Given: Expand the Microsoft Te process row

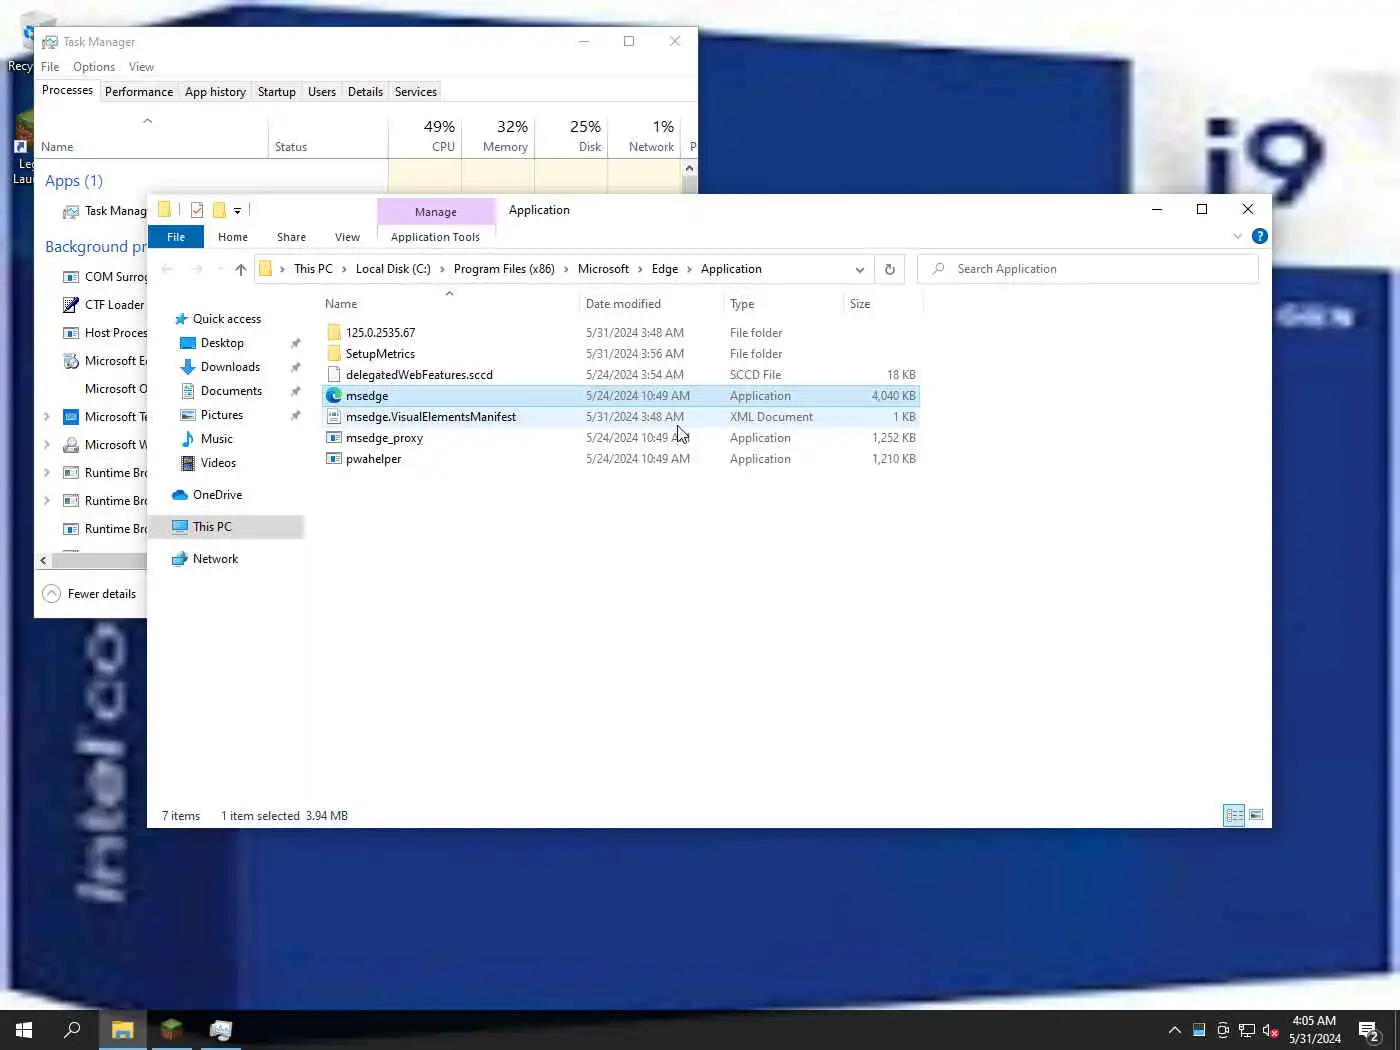Looking at the screenshot, I should pyautogui.click(x=47, y=417).
